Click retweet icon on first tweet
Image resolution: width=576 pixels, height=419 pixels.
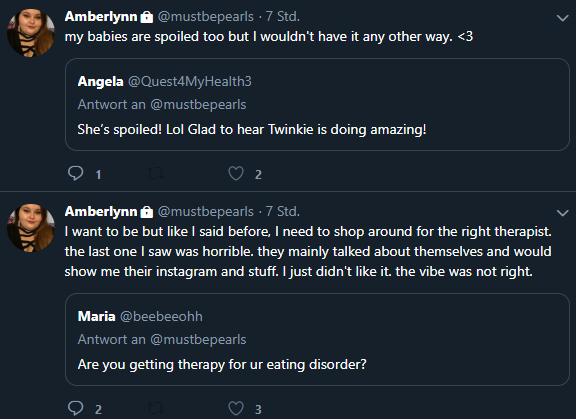tap(155, 173)
